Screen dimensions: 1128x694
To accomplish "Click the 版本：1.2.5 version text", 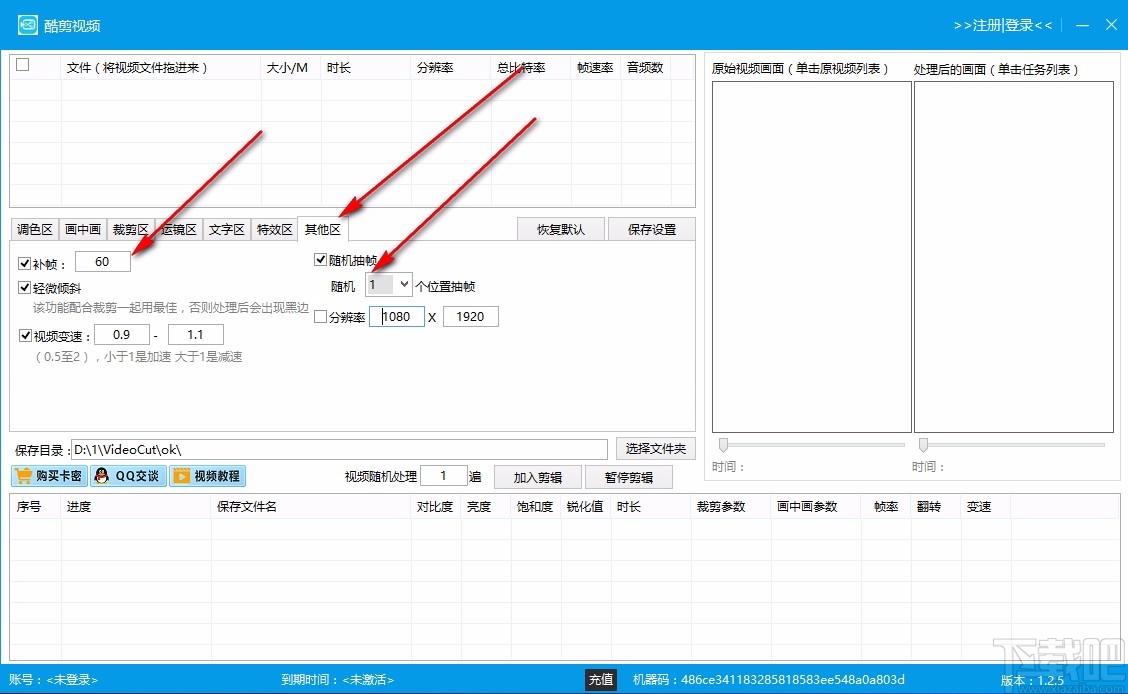I will coord(1032,680).
